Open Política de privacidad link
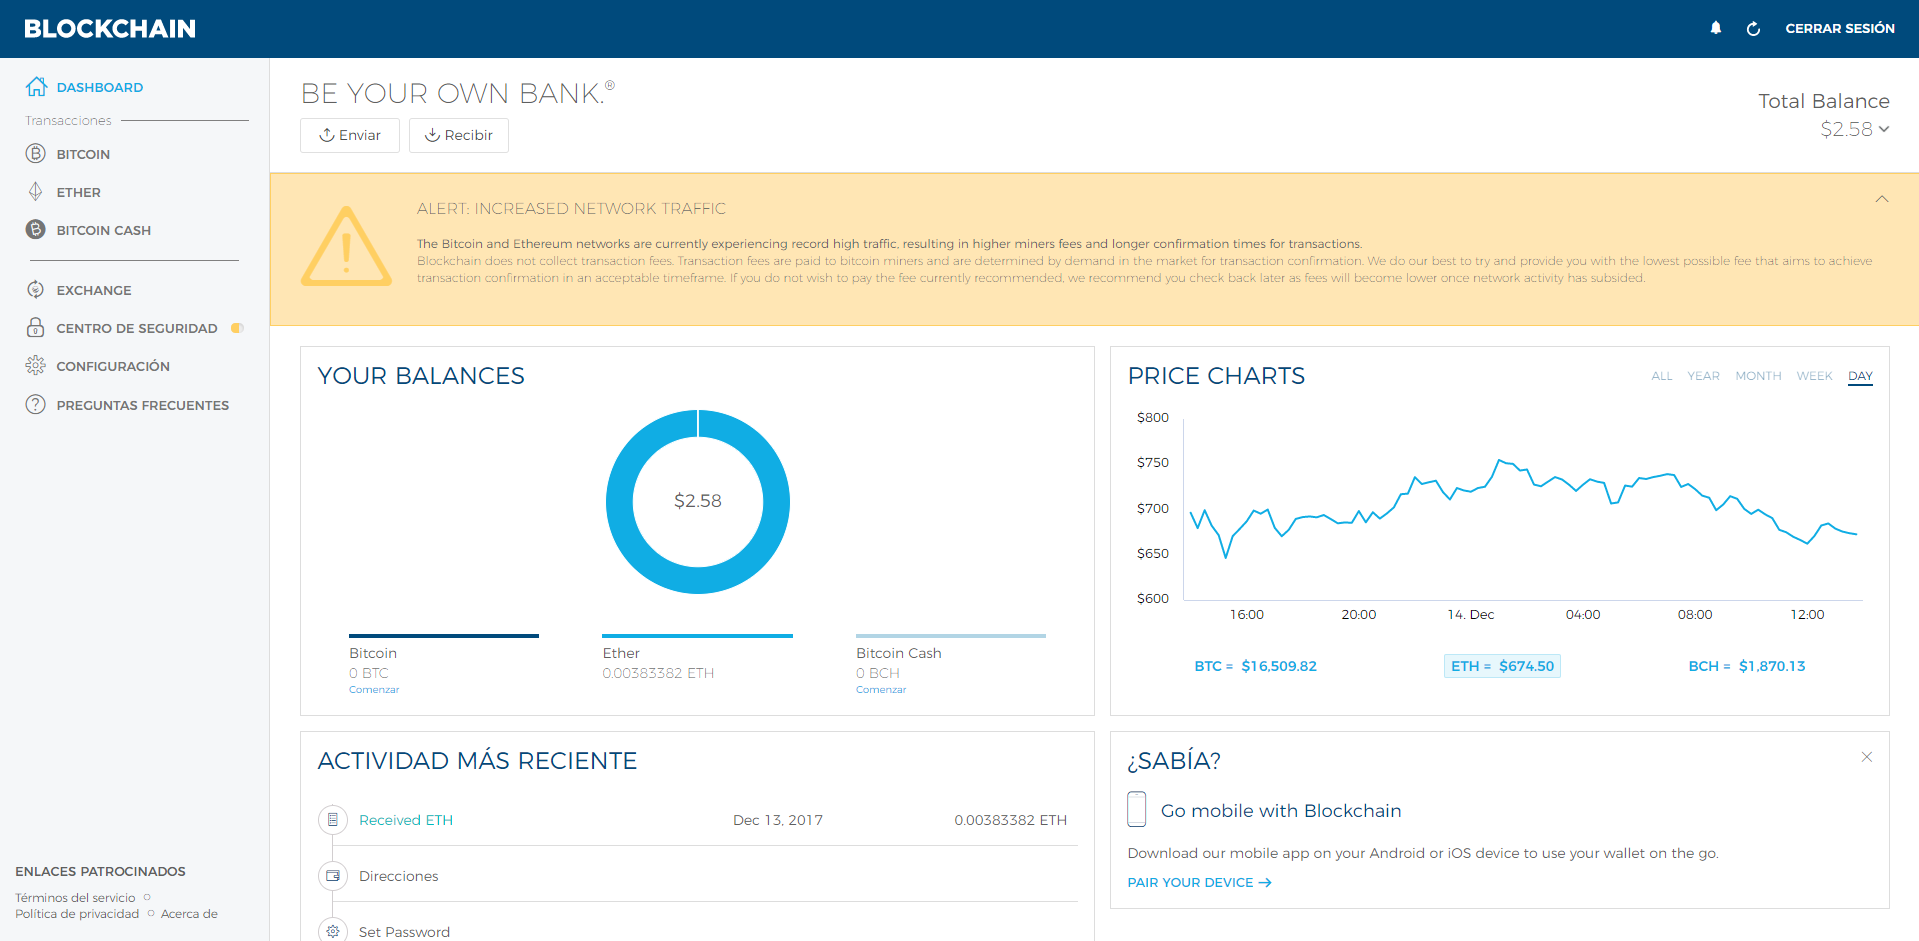Image resolution: width=1919 pixels, height=941 pixels. 77,914
